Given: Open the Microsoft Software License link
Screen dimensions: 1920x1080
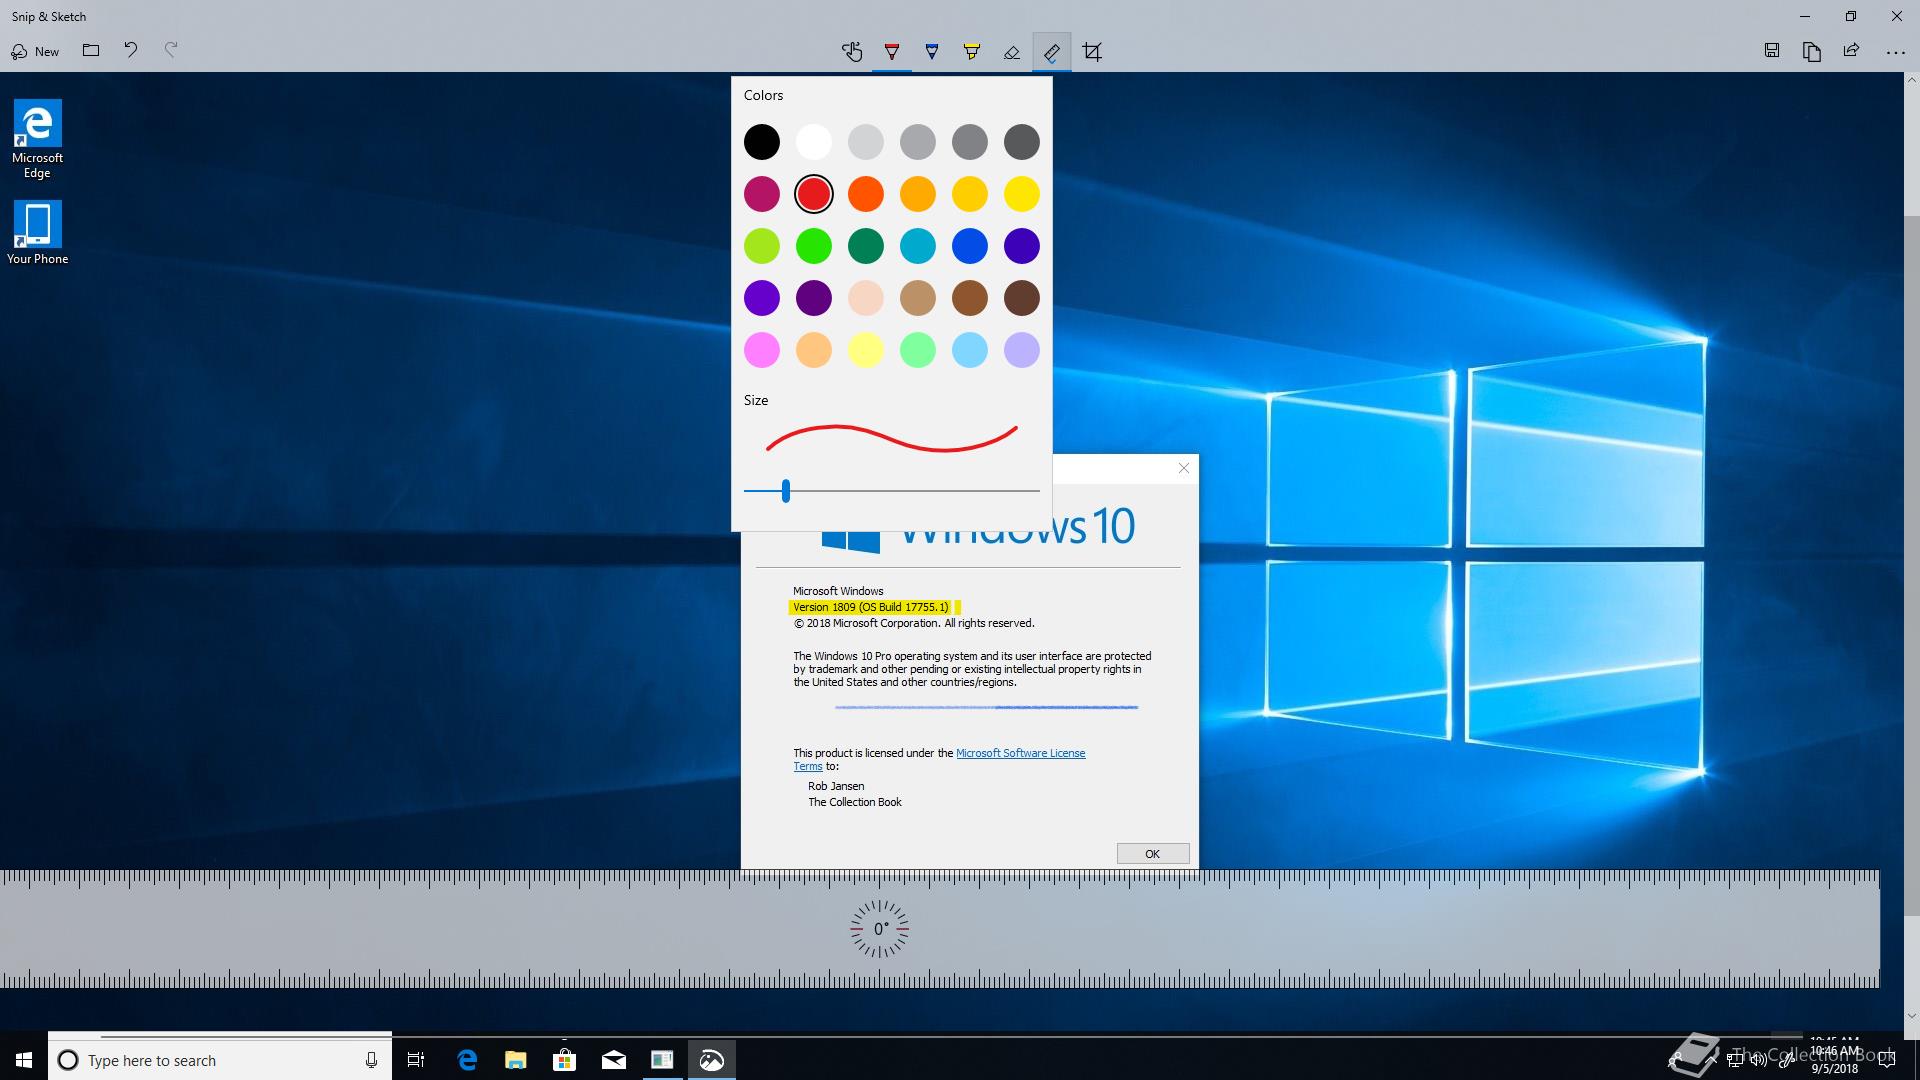Looking at the screenshot, I should pyautogui.click(x=1020, y=753).
